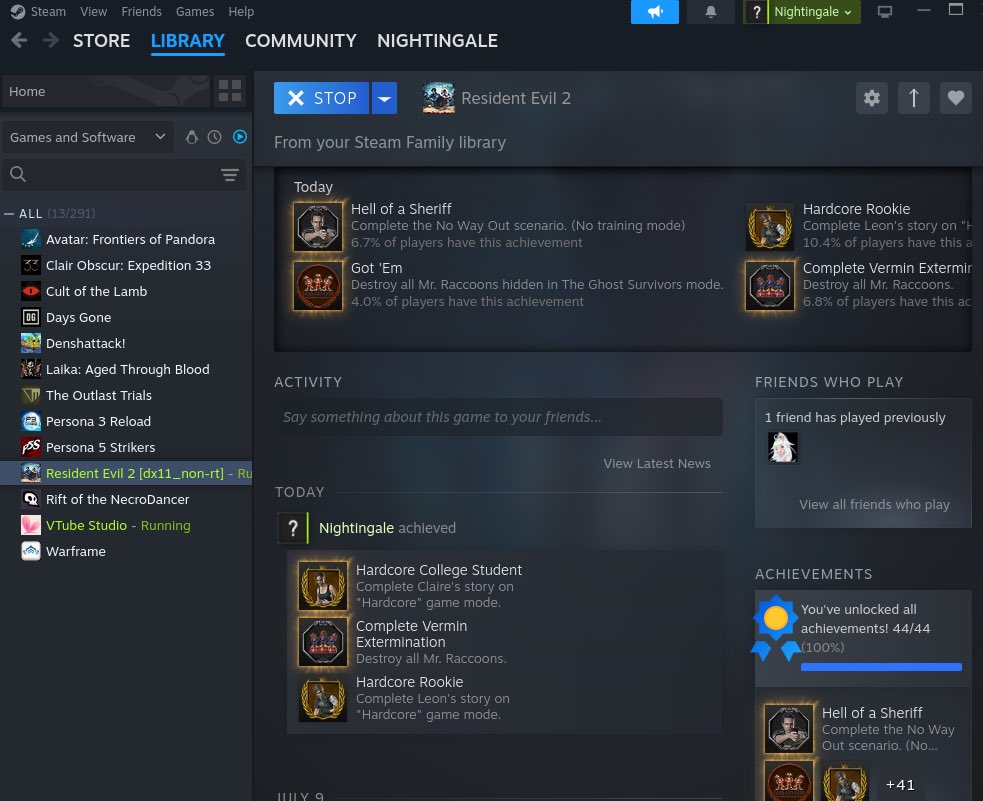Open the Nightingale account dropdown
The image size is (983, 801).
pos(813,12)
